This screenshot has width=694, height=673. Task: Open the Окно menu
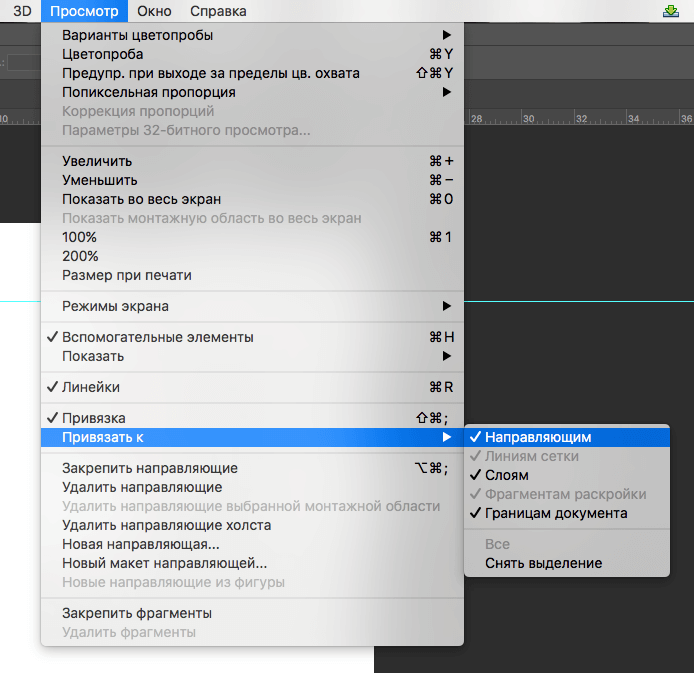click(152, 11)
